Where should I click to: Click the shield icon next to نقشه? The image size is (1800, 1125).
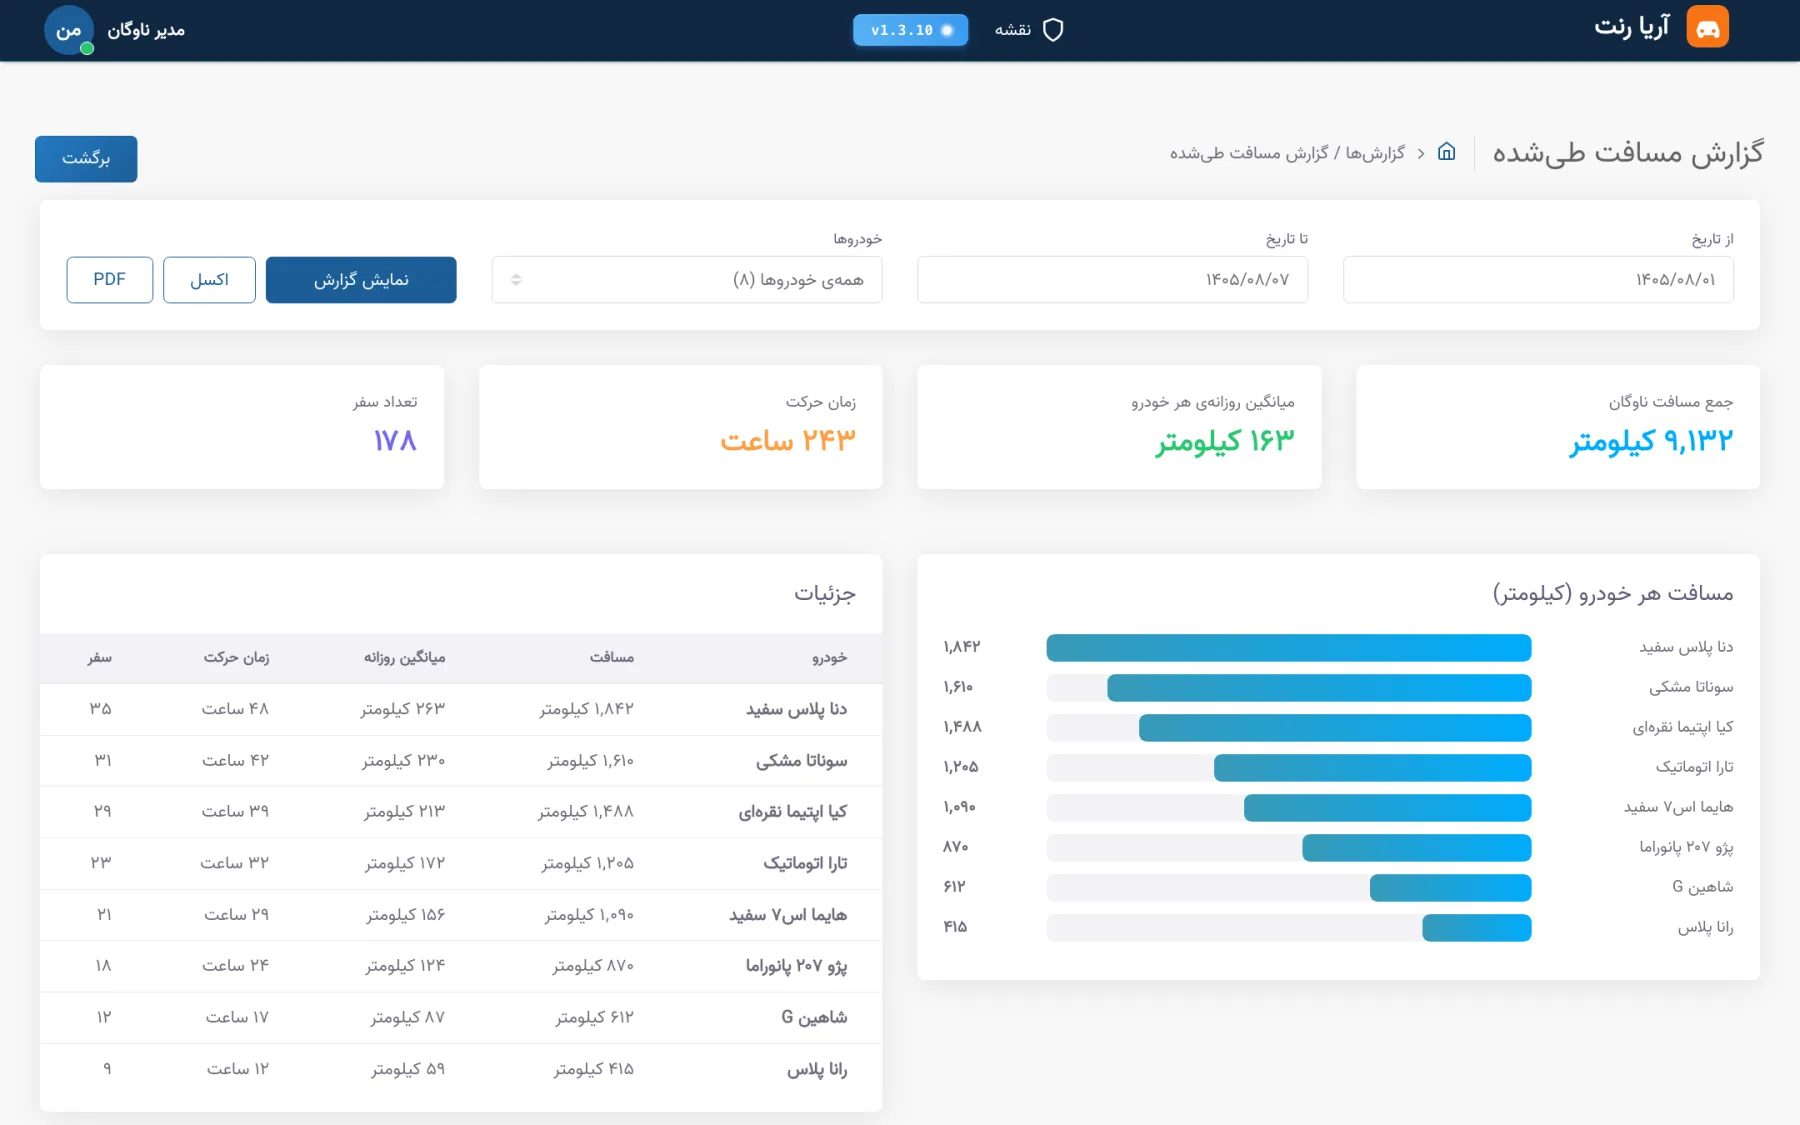coord(1053,30)
